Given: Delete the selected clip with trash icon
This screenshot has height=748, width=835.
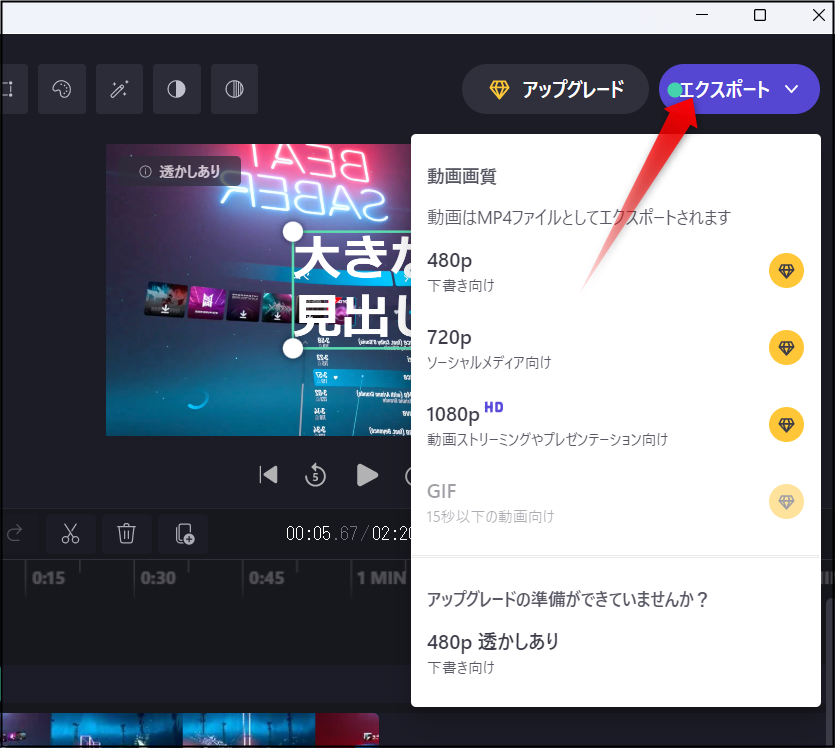Looking at the screenshot, I should pyautogui.click(x=126, y=533).
